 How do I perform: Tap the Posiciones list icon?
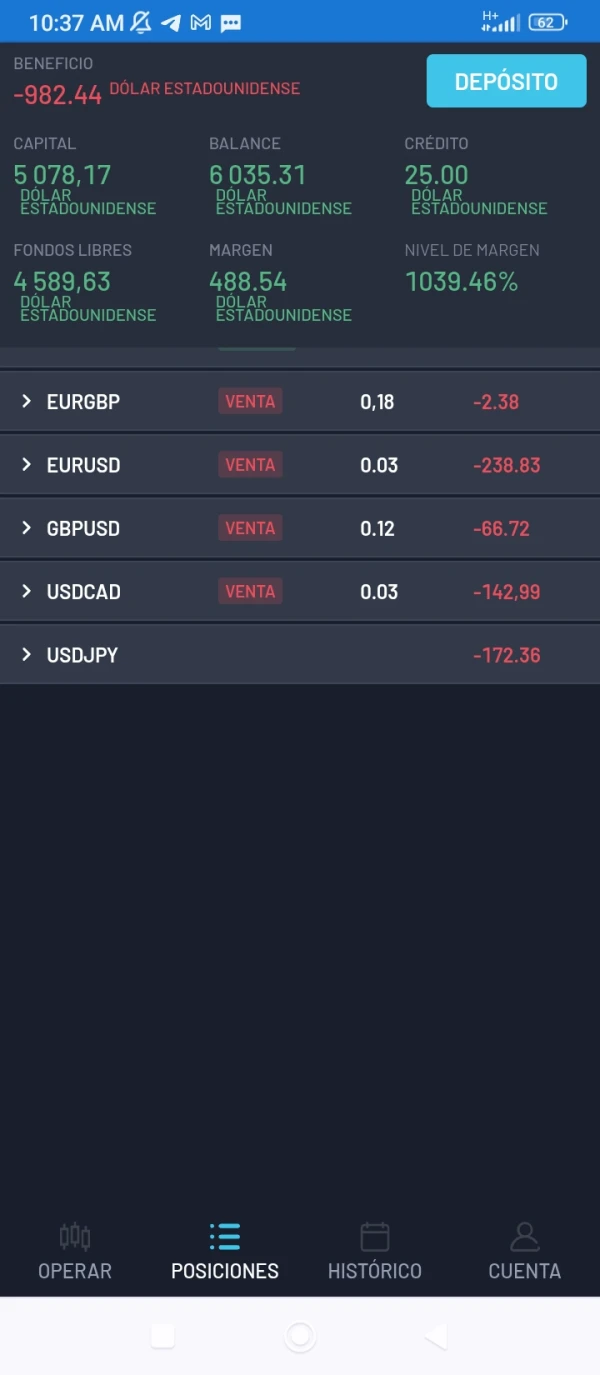click(x=225, y=1237)
